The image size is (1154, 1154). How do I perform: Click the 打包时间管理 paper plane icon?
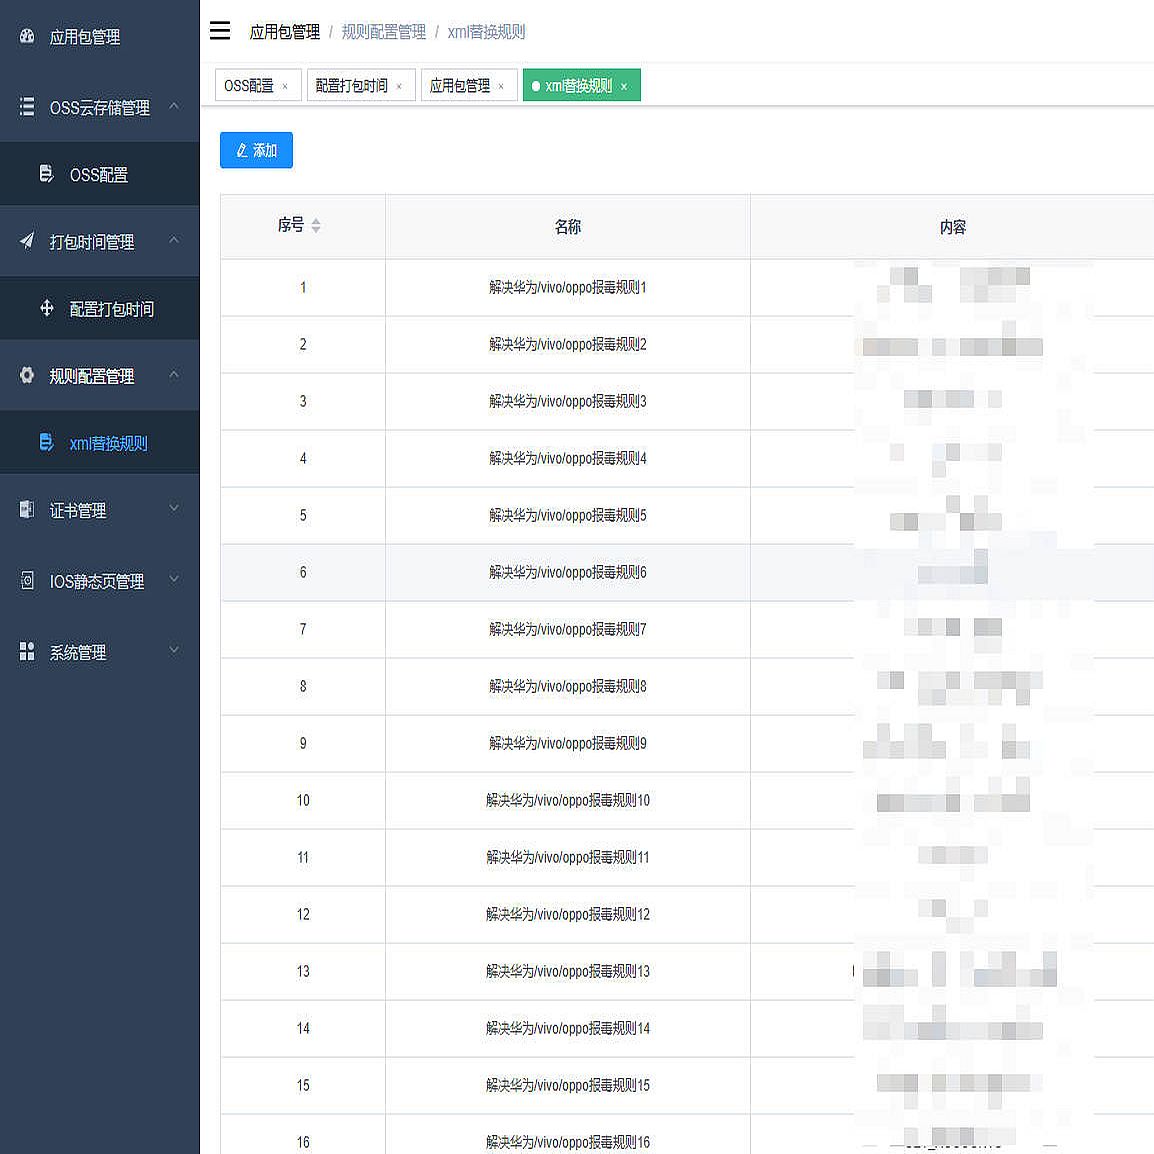point(27,241)
